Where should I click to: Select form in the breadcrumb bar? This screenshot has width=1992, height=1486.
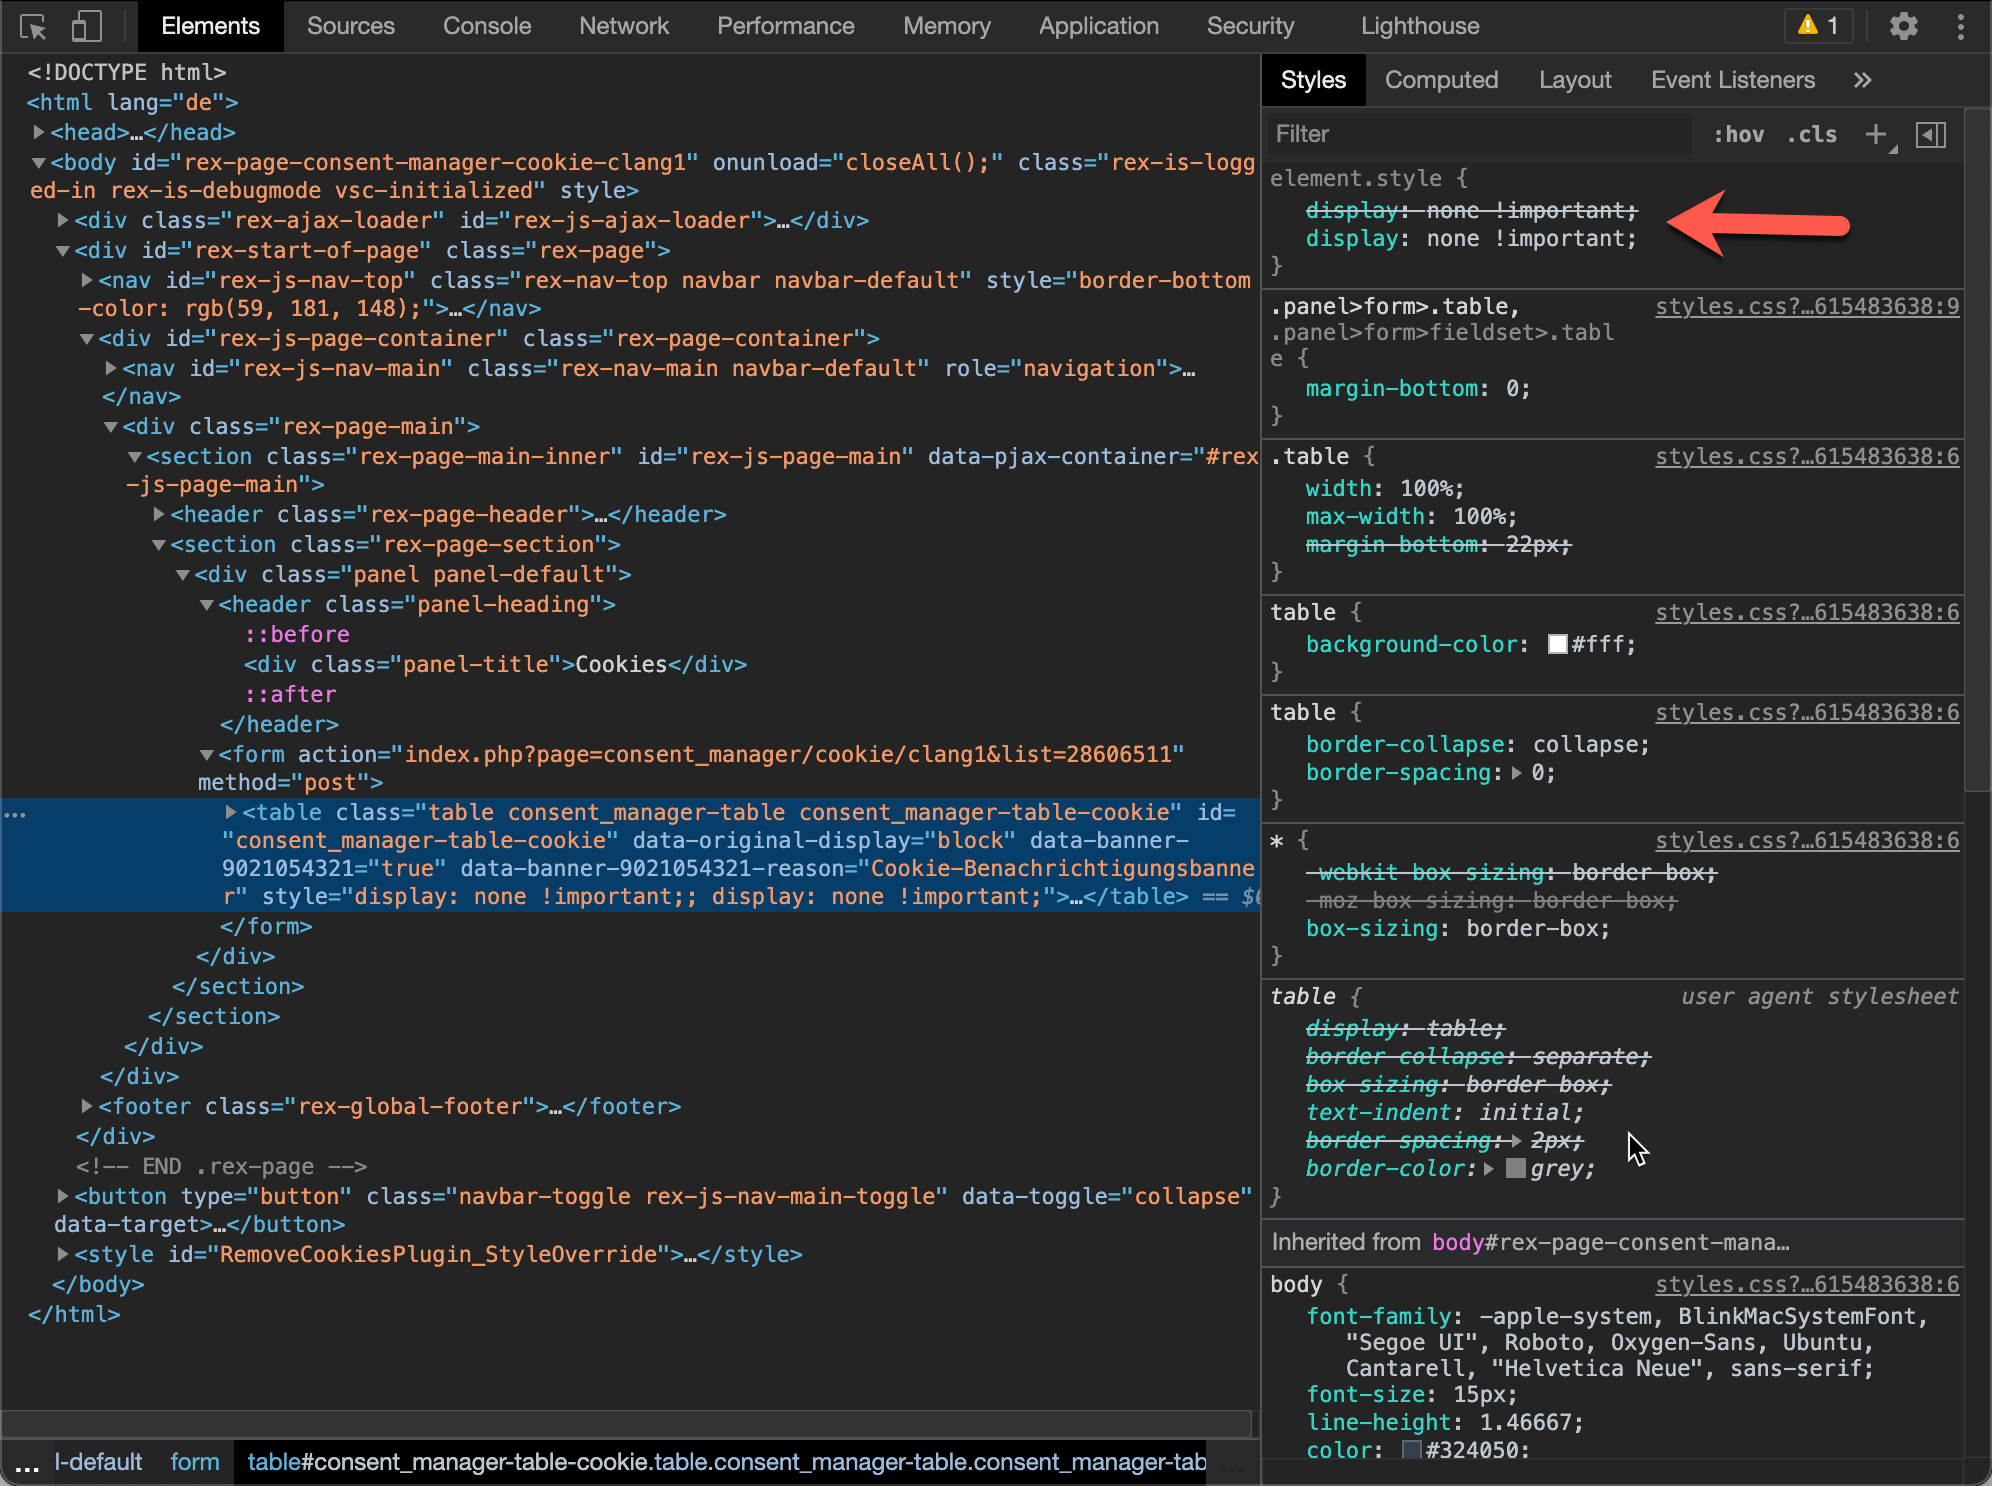tap(194, 1462)
